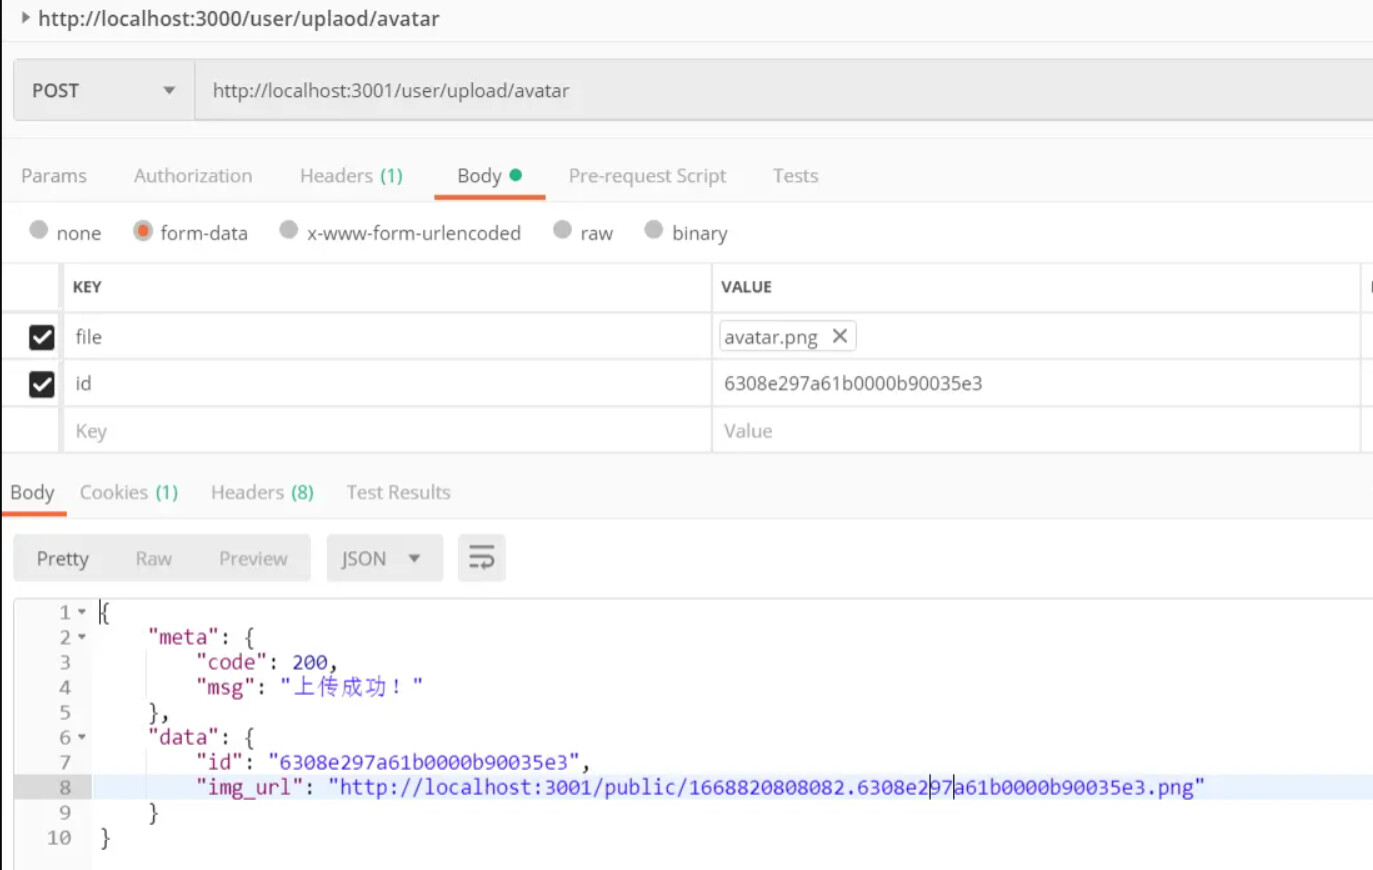Select the request Body tab

489,176
